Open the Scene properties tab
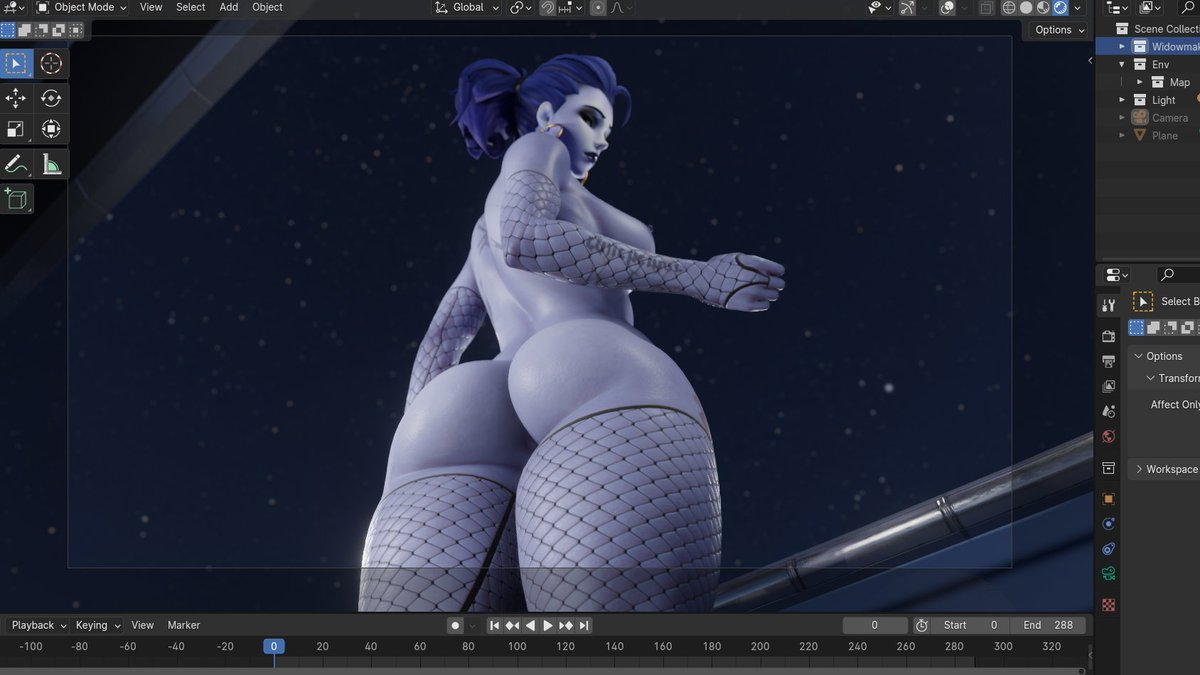The height and width of the screenshot is (675, 1200). click(x=1108, y=411)
